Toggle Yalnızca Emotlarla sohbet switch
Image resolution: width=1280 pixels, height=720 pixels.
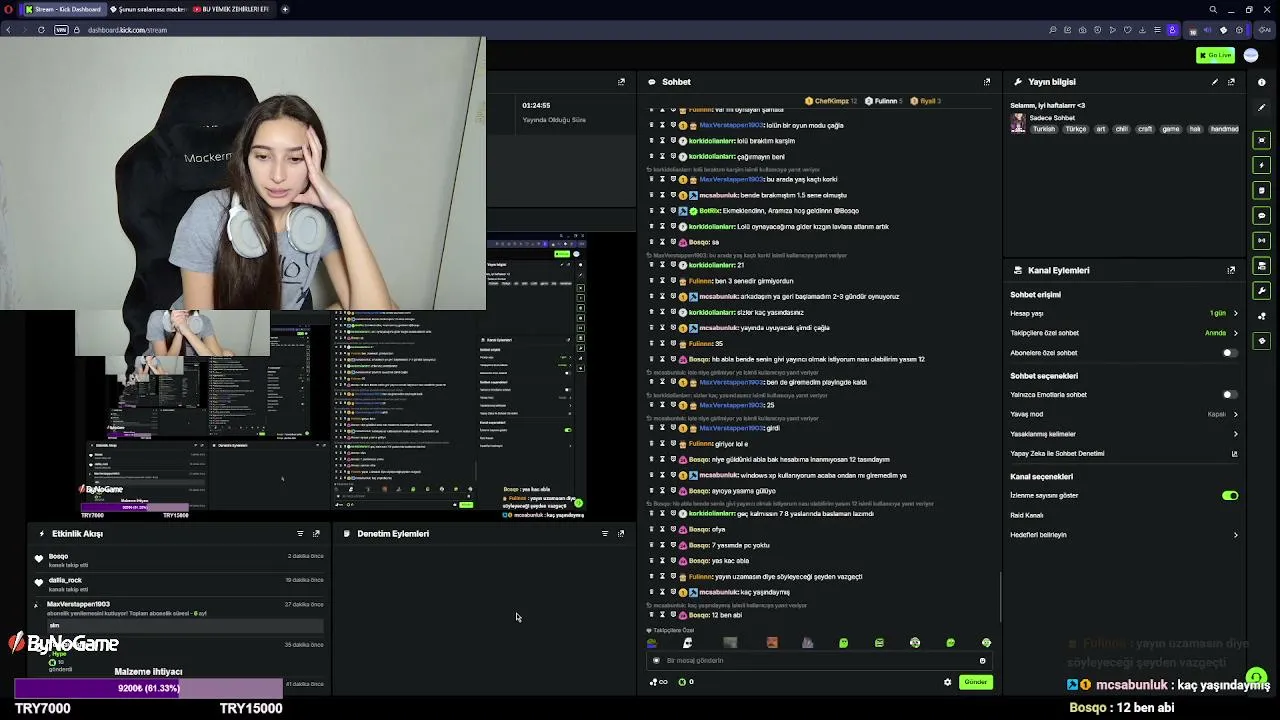1229,395
